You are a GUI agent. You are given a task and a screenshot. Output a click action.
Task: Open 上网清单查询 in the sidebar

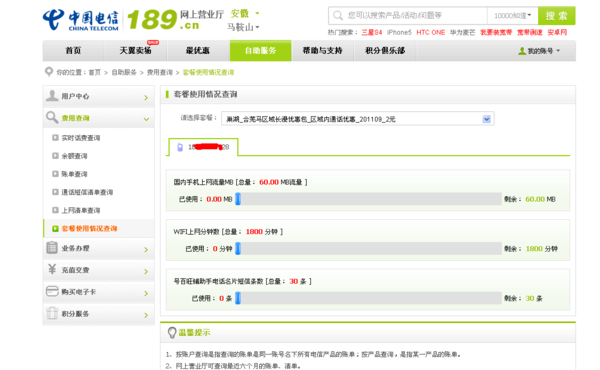[x=81, y=210]
